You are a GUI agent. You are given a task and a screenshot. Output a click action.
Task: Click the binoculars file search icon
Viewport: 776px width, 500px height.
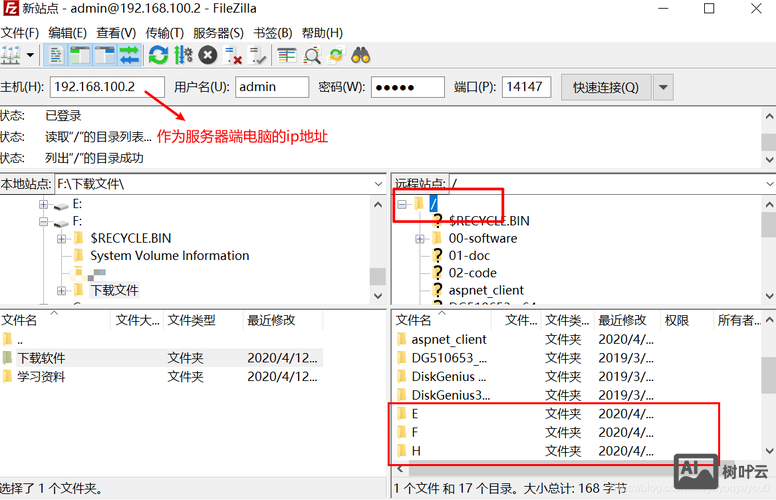click(x=361, y=55)
